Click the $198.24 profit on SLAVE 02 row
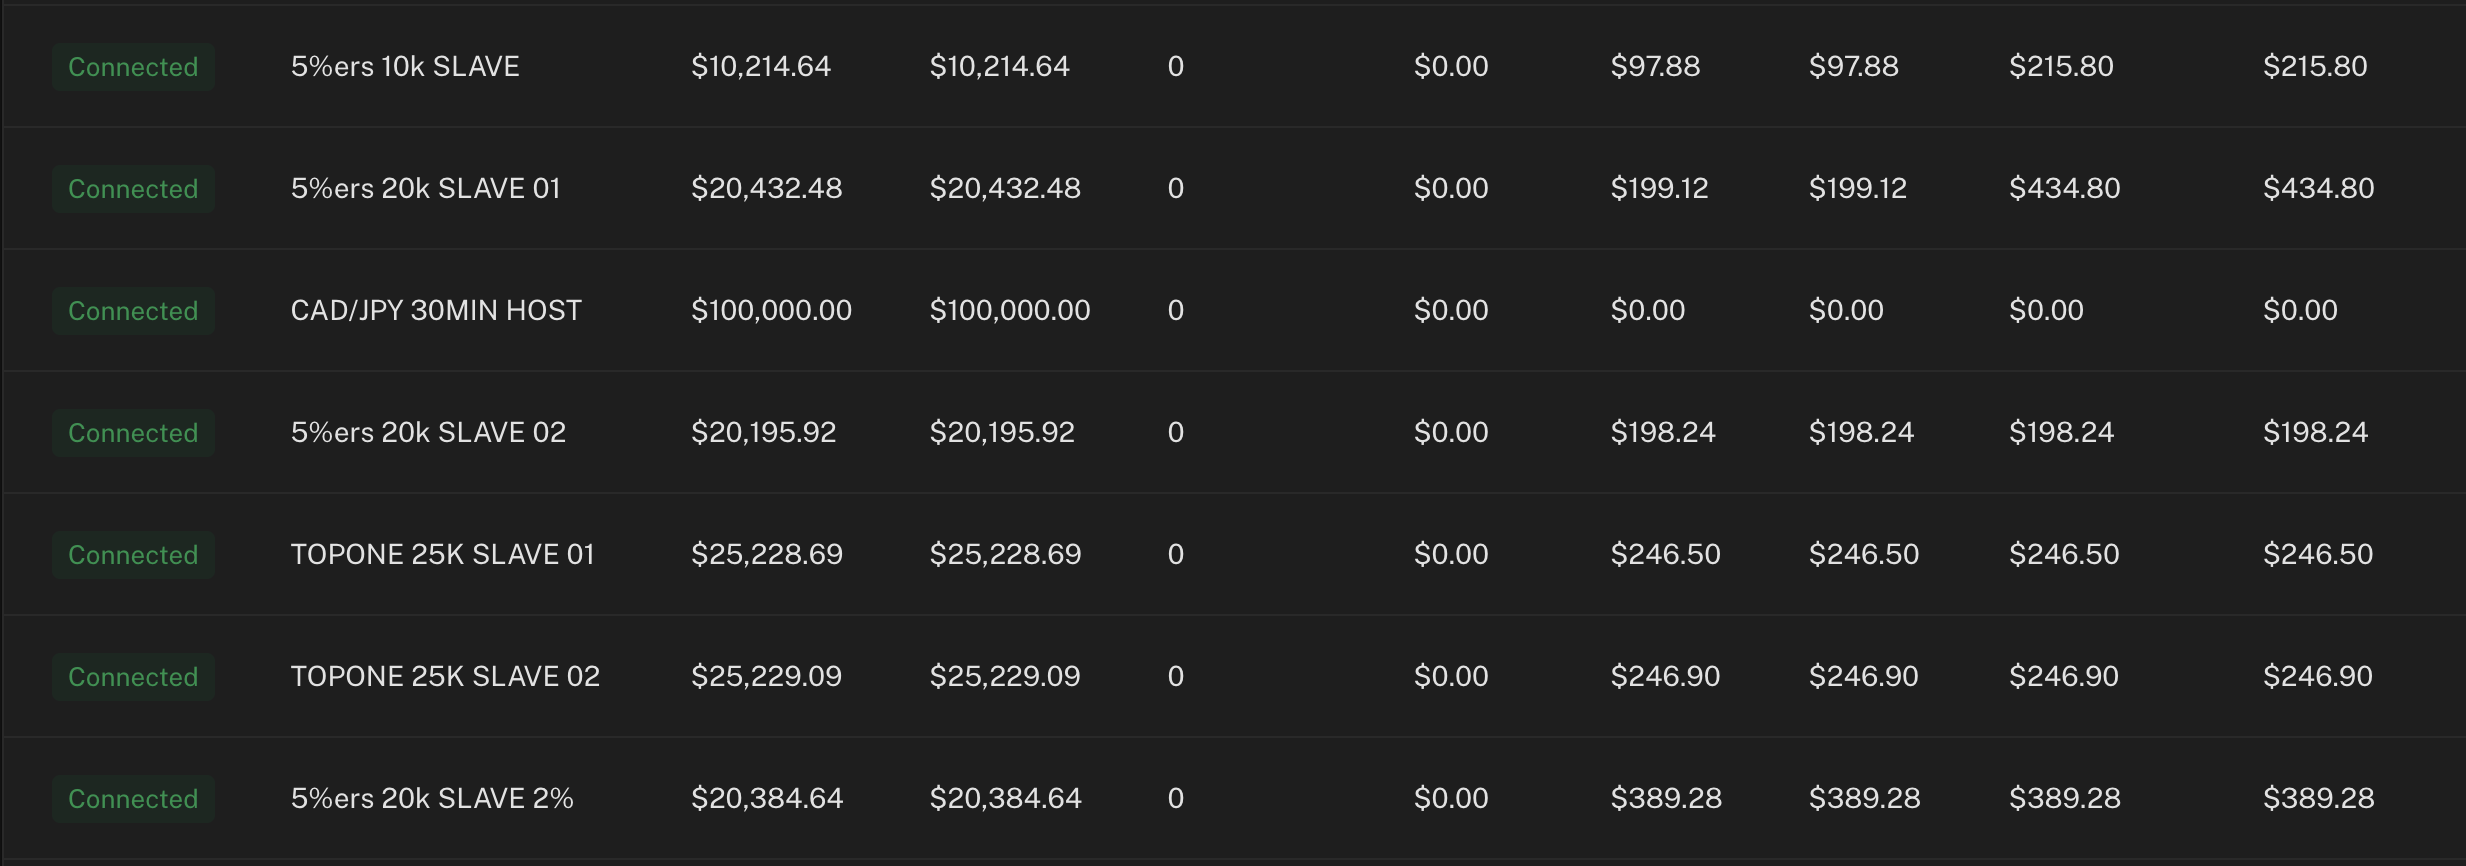 point(1662,432)
